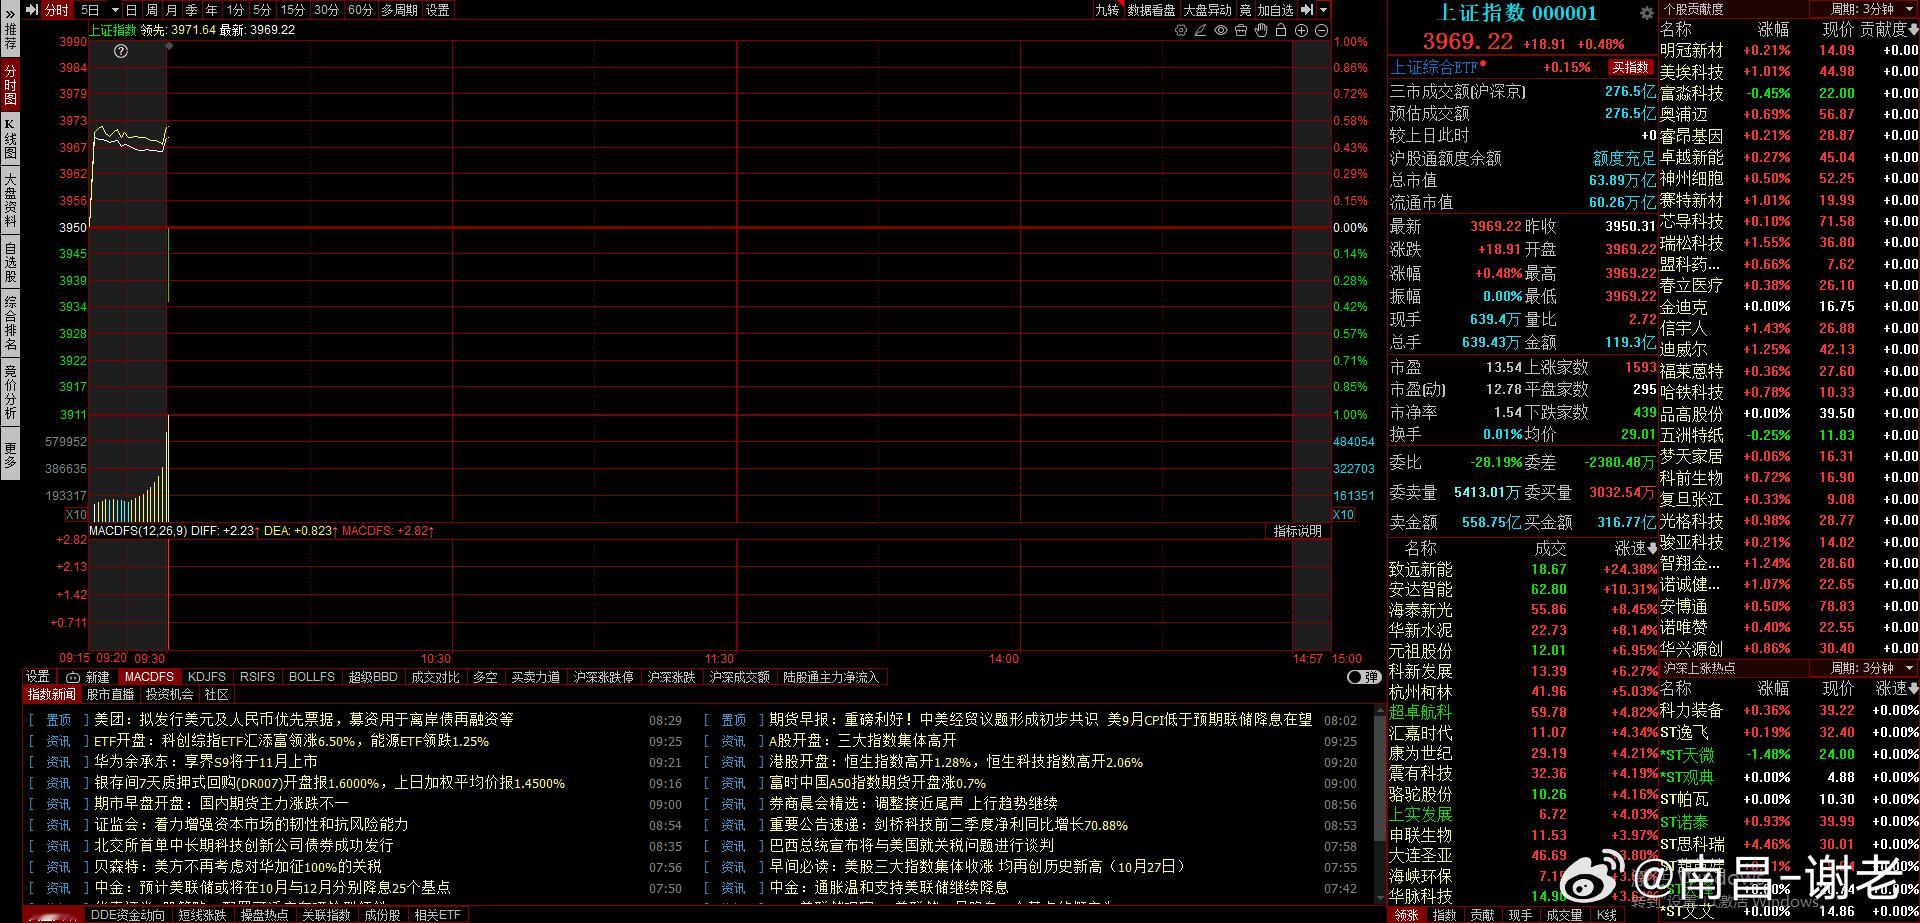Click the 买指数 button
Image resolution: width=1920 pixels, height=923 pixels.
point(1630,68)
